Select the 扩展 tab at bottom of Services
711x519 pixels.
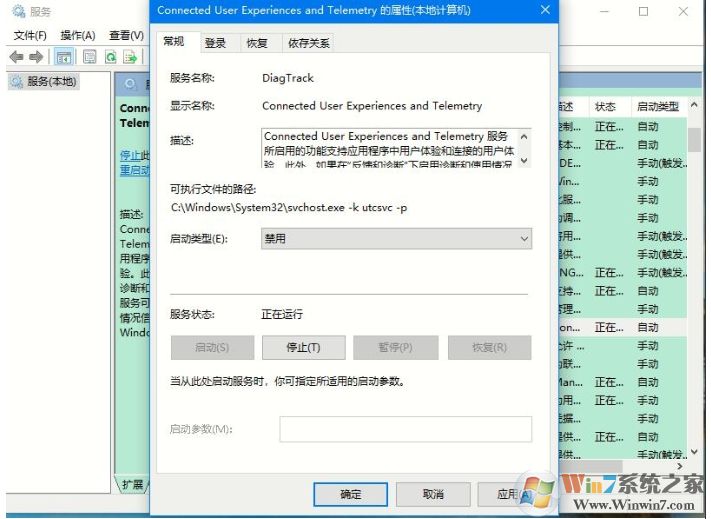tap(132, 485)
